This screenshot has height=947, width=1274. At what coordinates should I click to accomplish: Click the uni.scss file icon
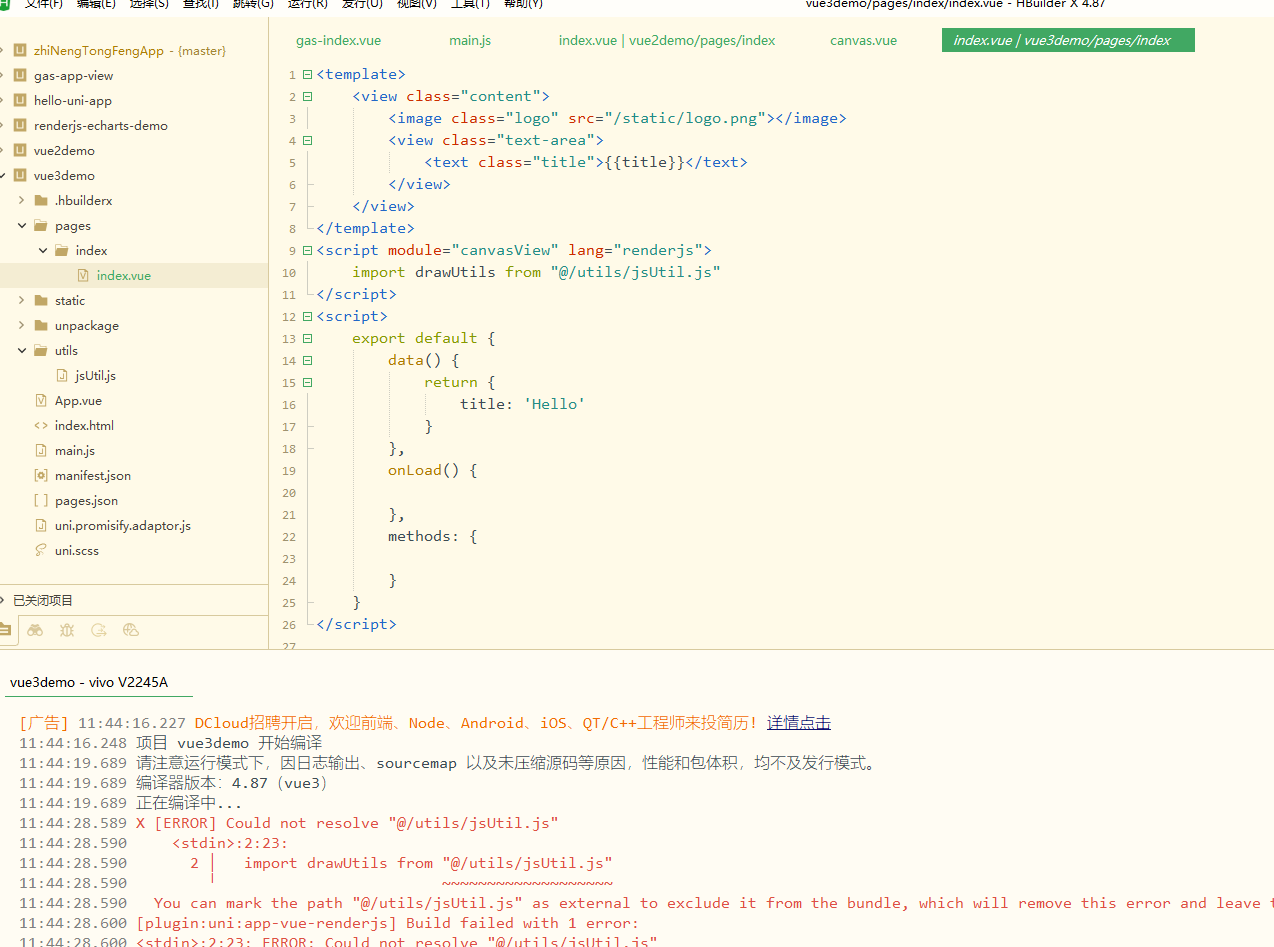pyautogui.click(x=41, y=551)
